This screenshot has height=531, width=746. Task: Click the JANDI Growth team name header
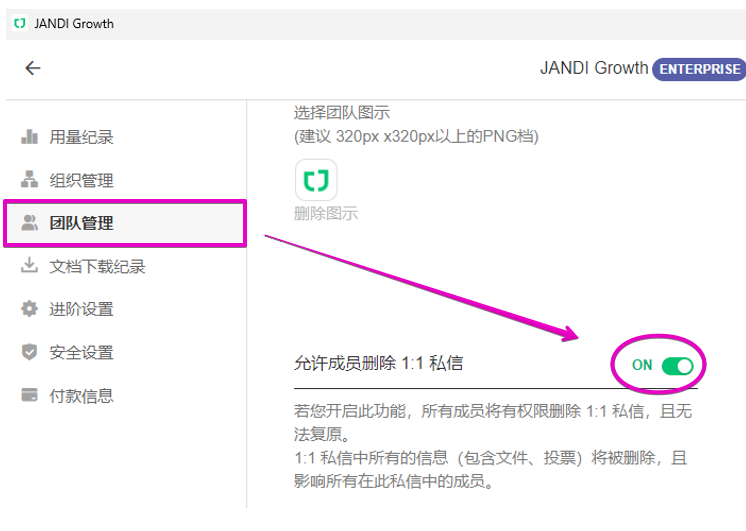[x=594, y=68]
